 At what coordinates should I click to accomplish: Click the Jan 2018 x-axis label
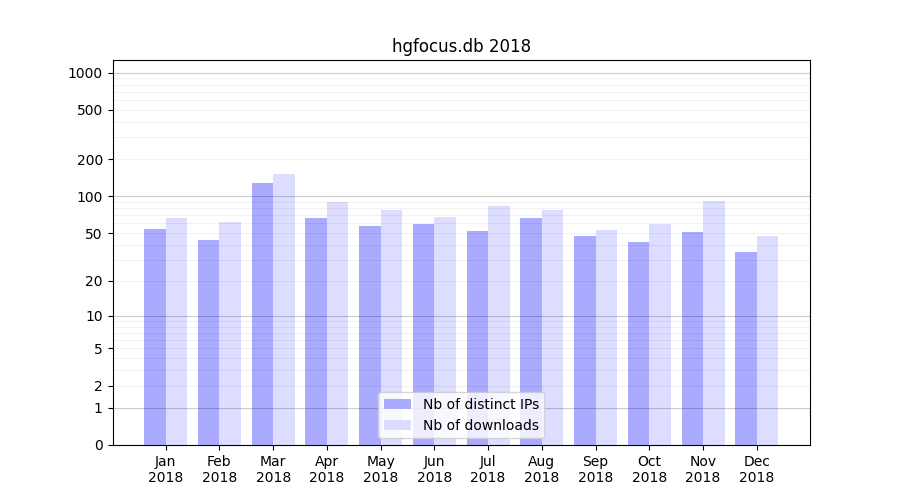click(x=166, y=469)
